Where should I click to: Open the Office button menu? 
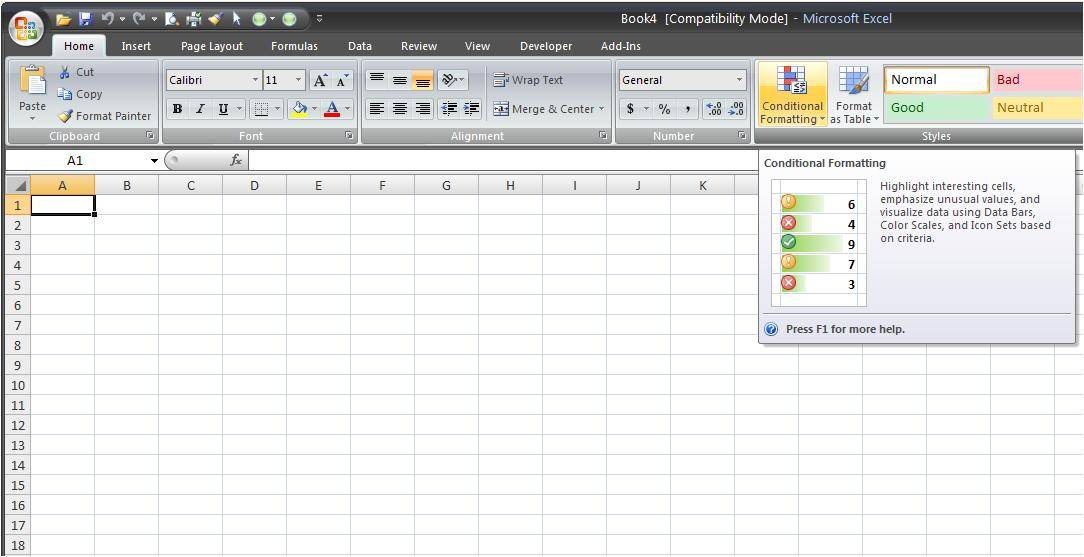[x=26, y=28]
